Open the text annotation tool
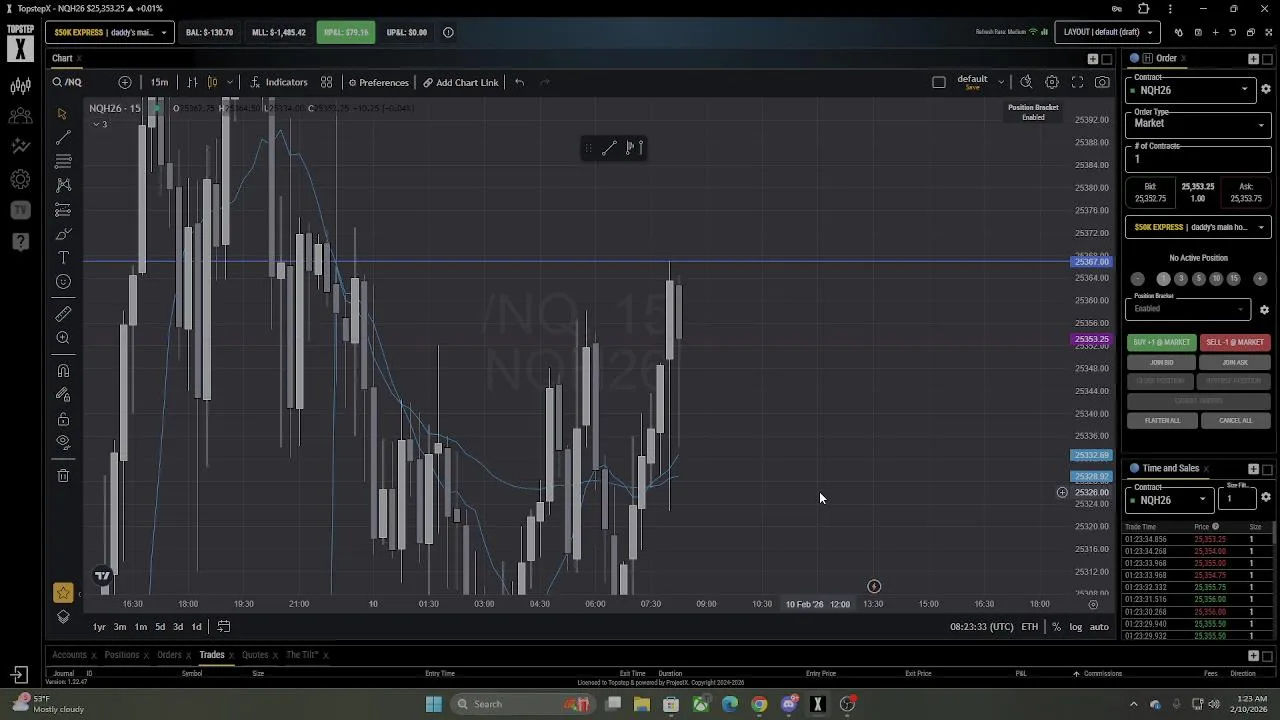Image resolution: width=1280 pixels, height=720 pixels. click(x=63, y=258)
